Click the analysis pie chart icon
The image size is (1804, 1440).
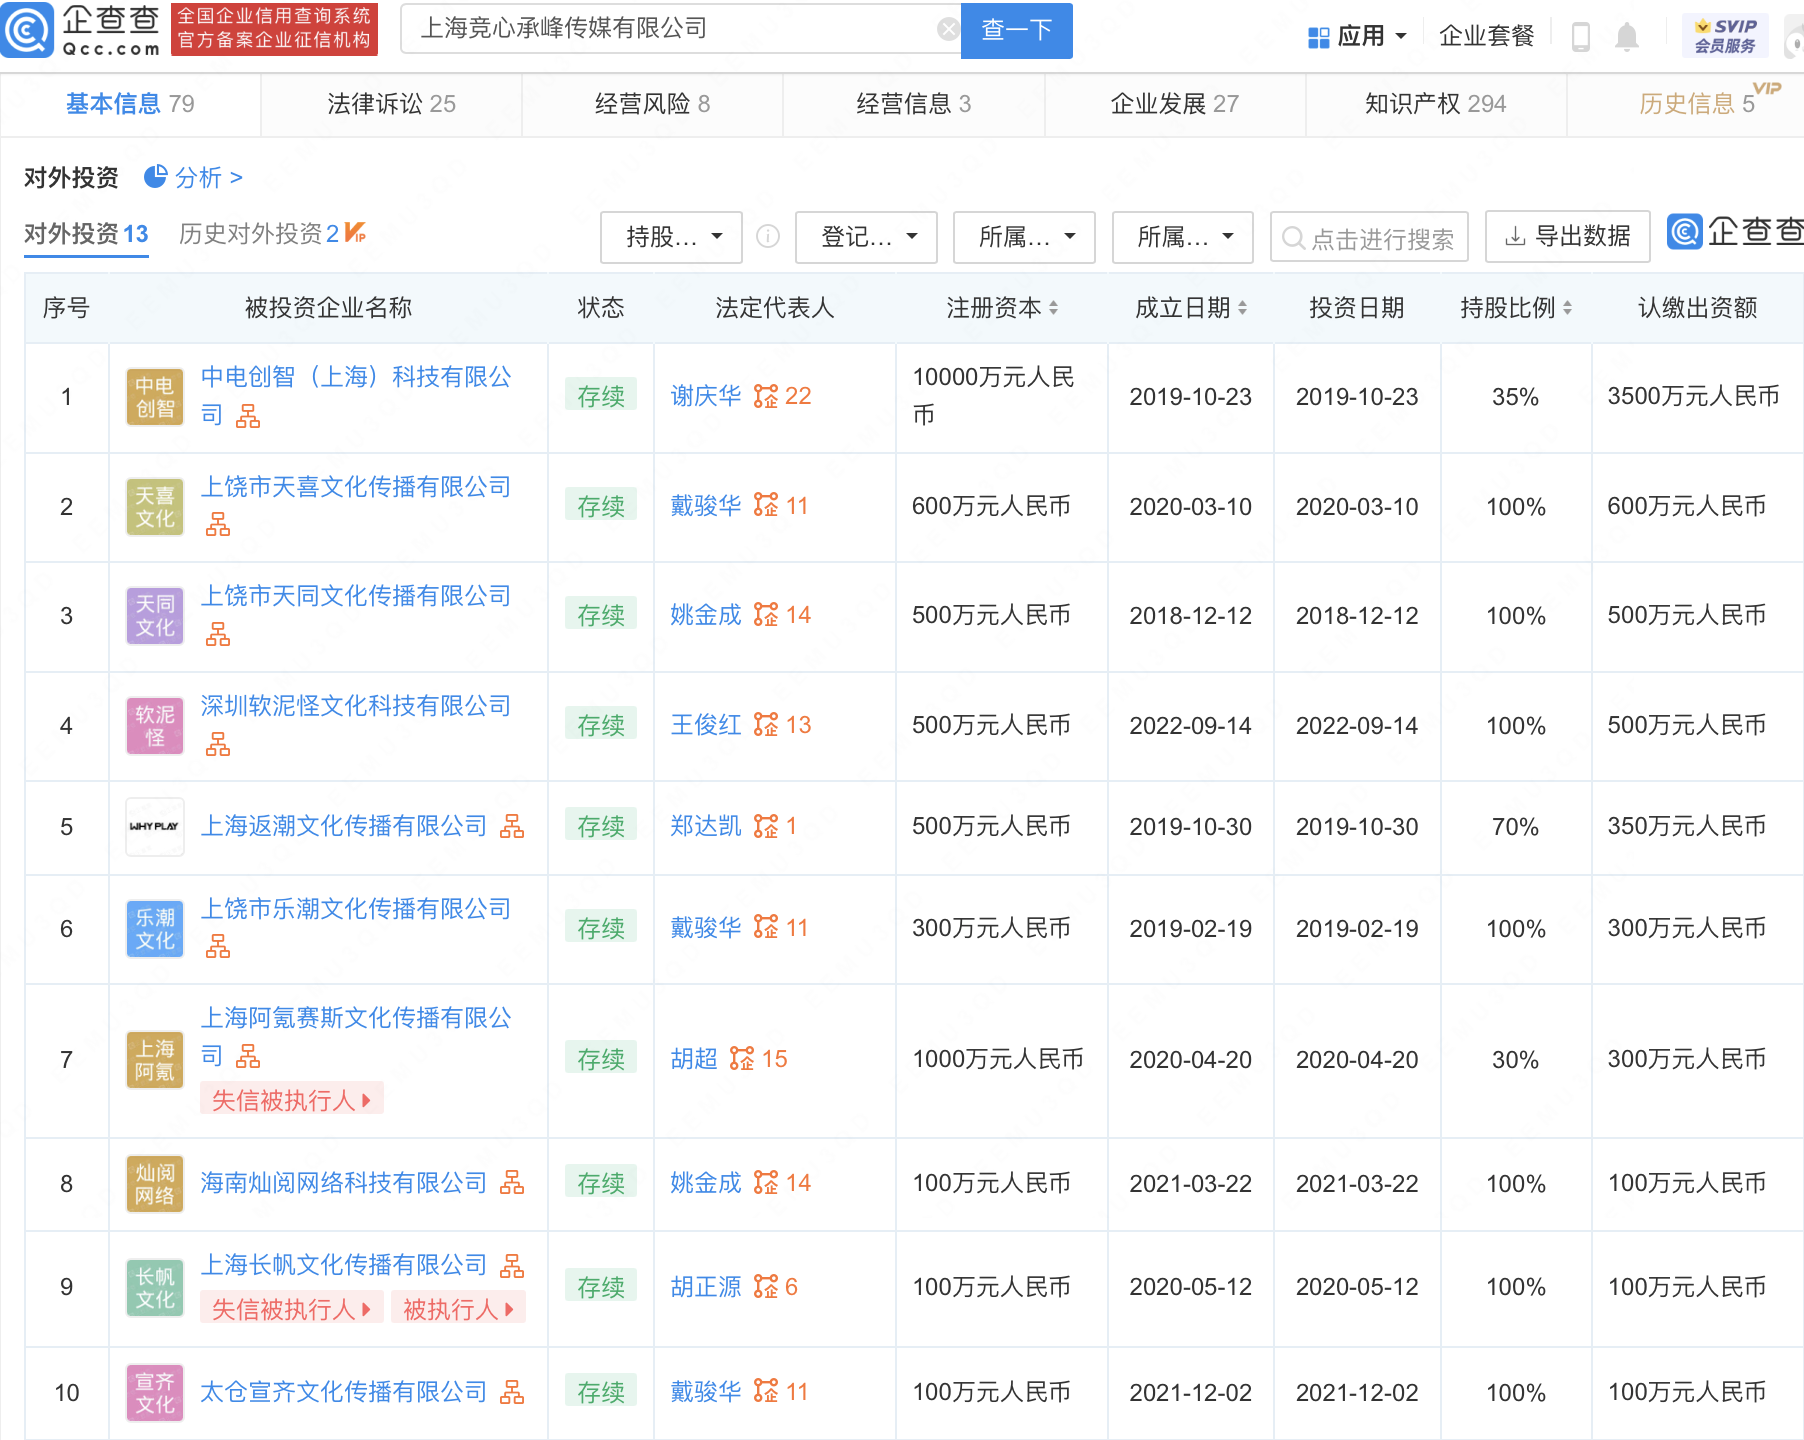155,177
